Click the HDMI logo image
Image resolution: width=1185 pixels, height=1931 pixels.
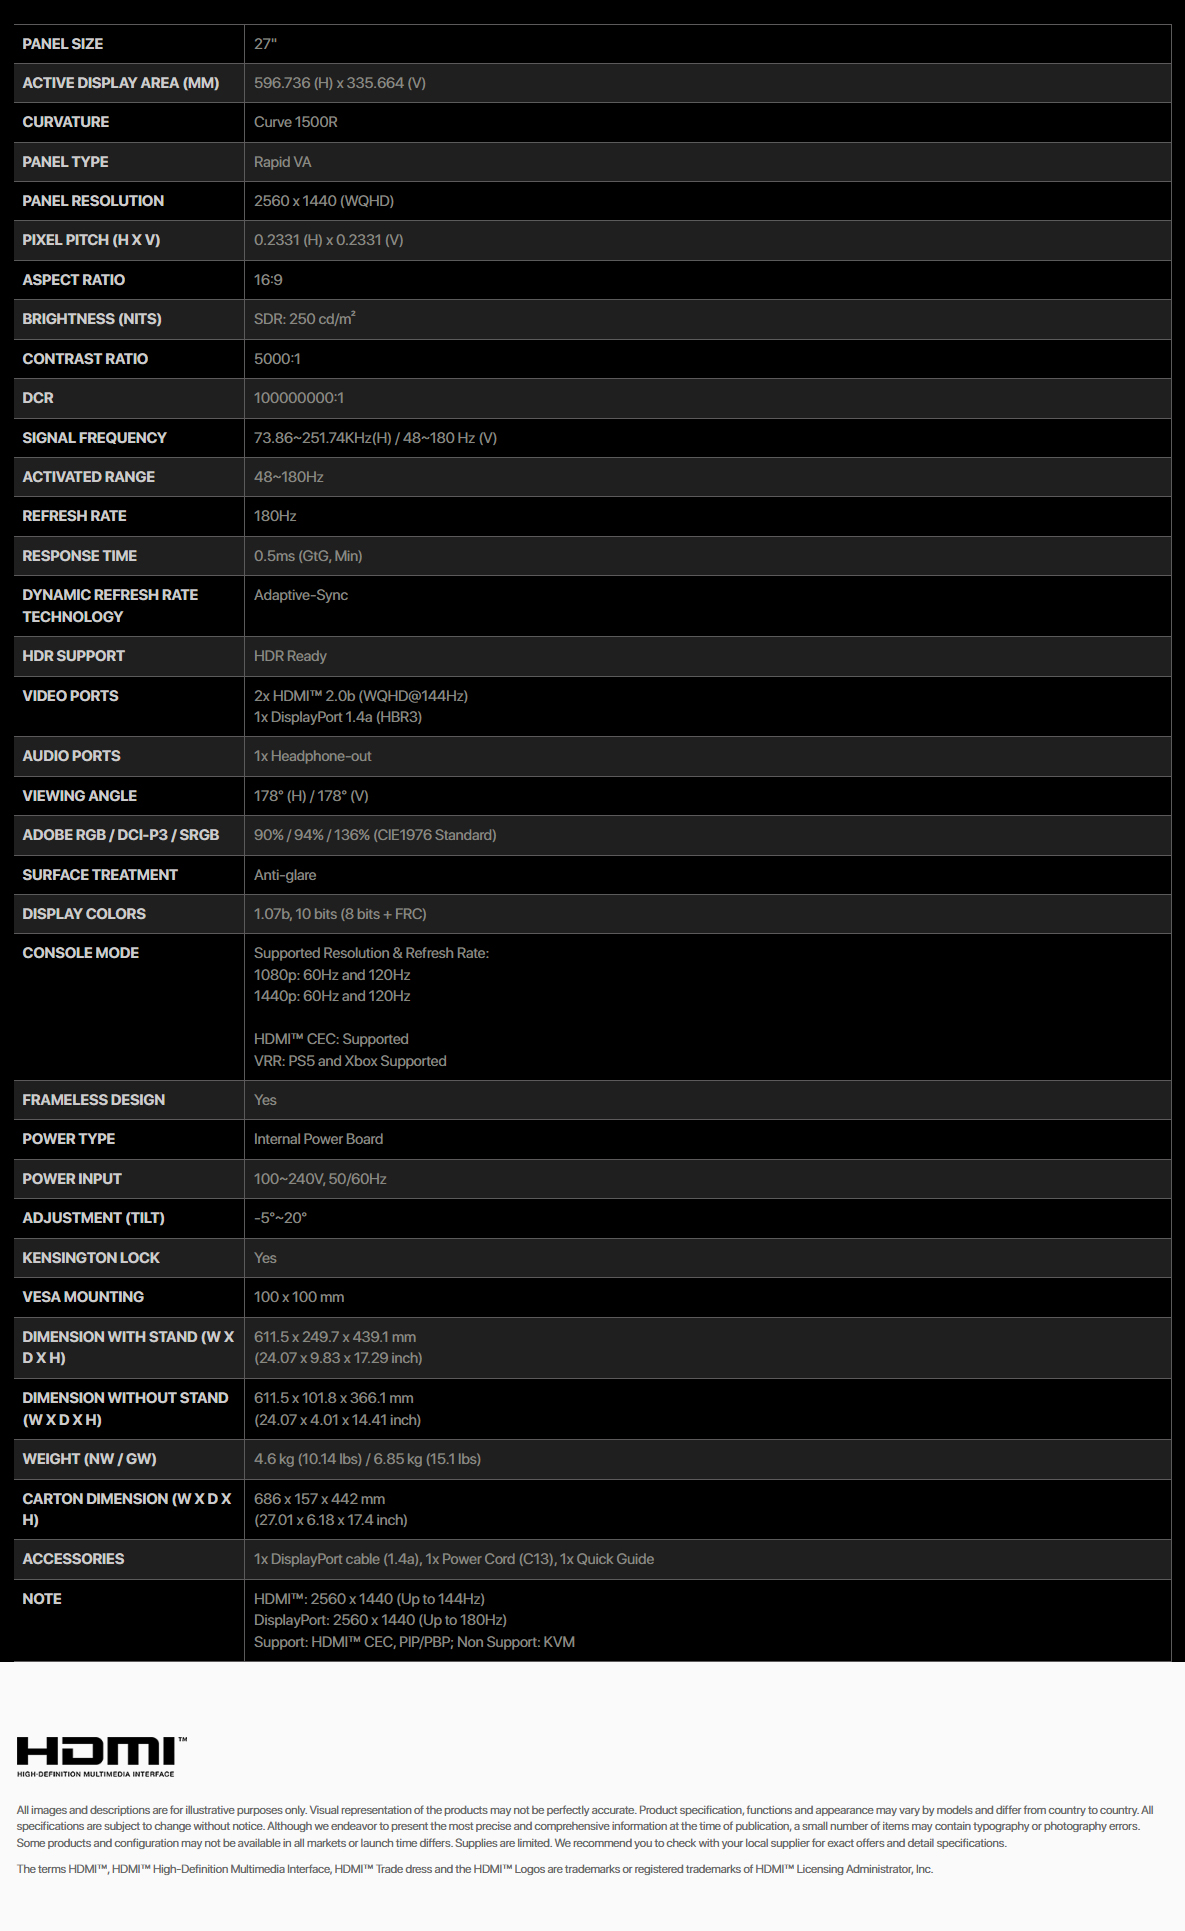point(101,1757)
